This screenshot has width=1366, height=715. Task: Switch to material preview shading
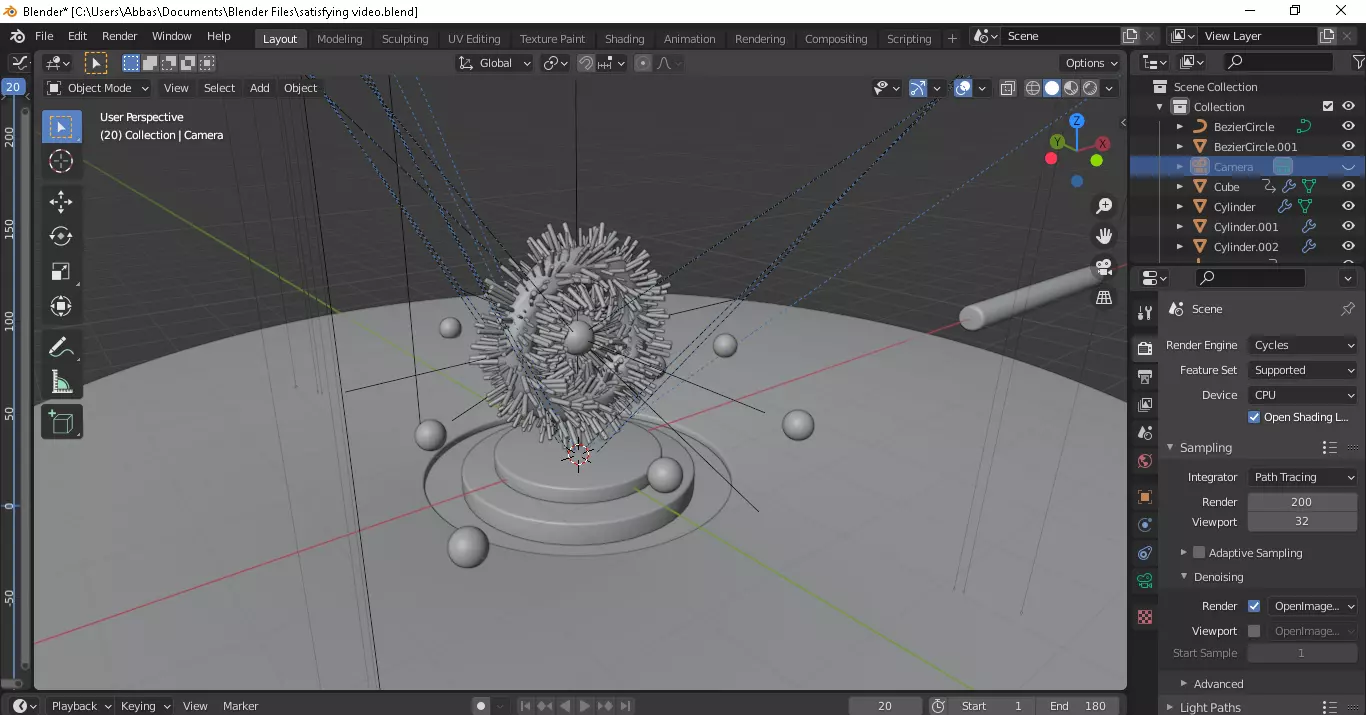coord(1071,88)
